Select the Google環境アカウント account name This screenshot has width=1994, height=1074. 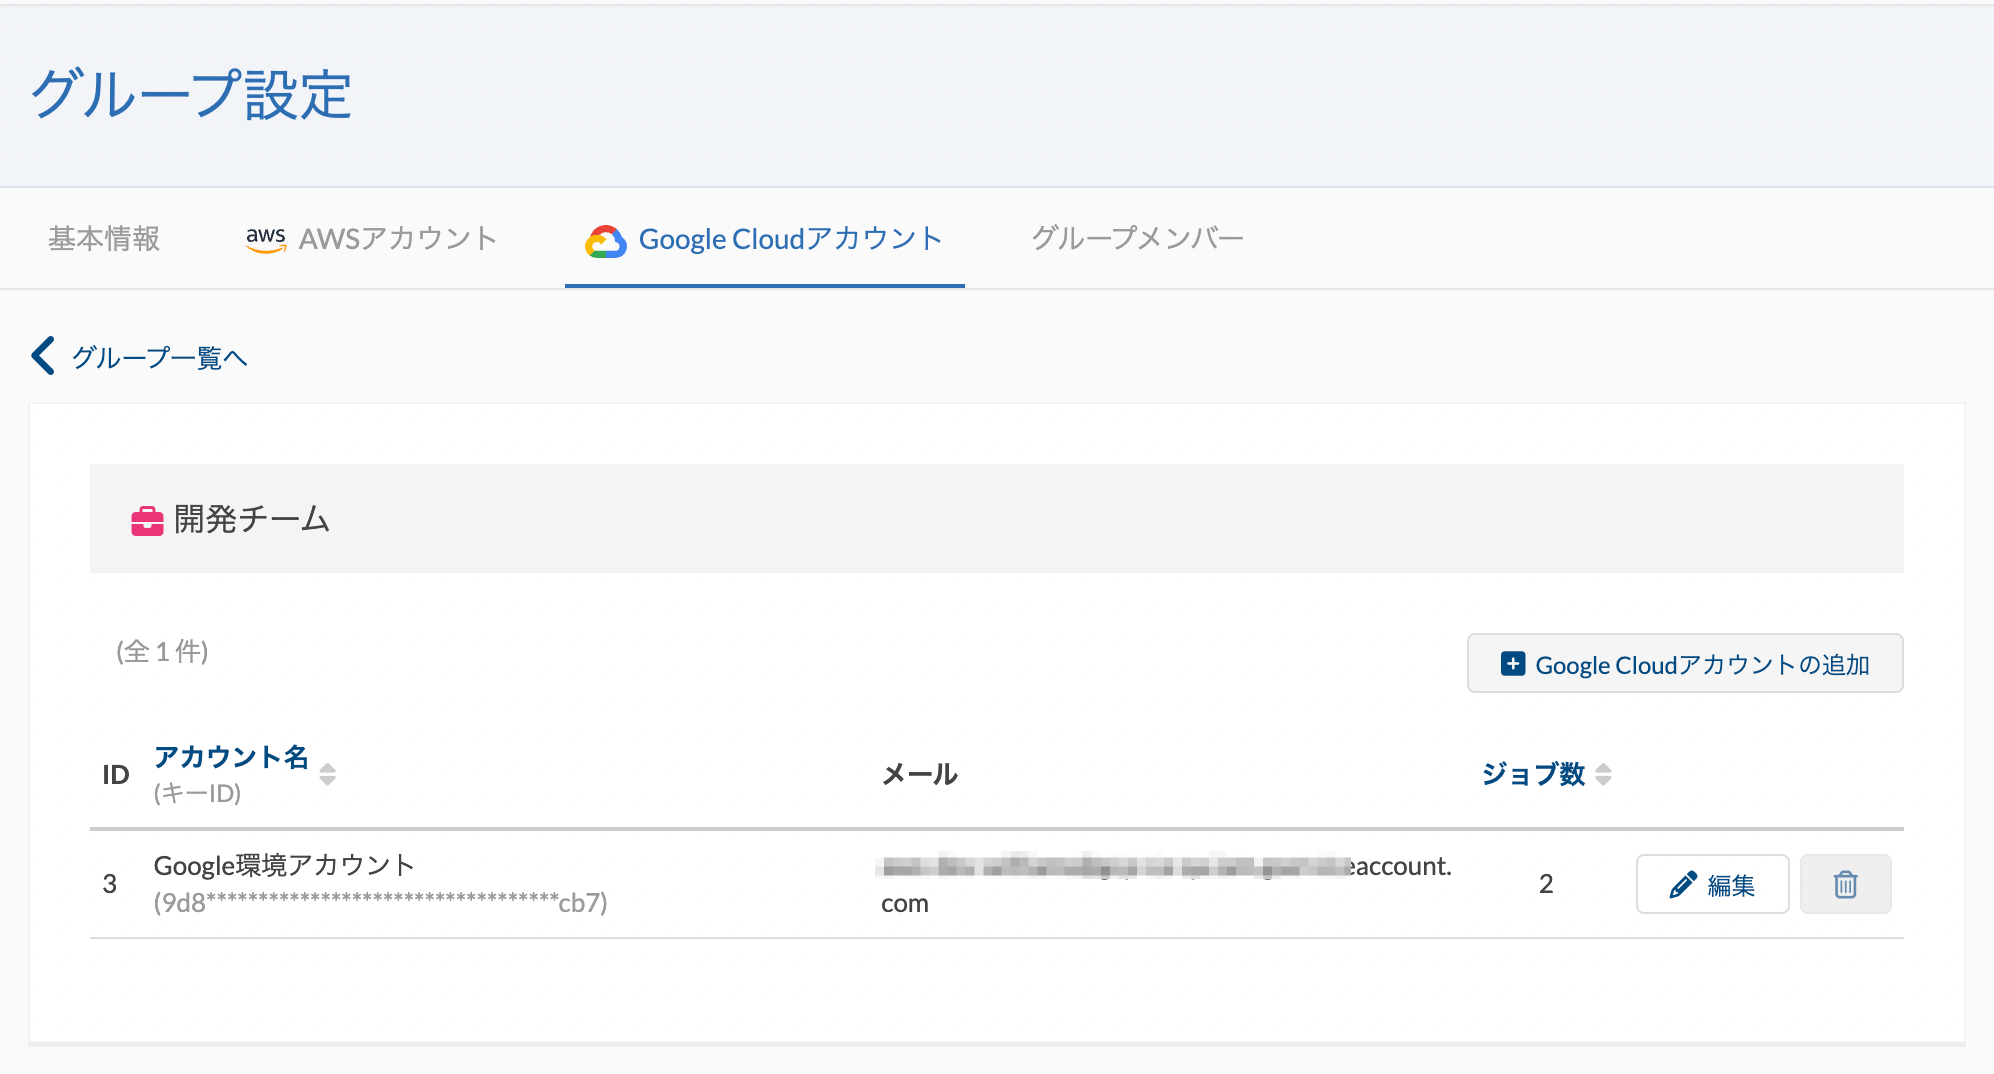point(284,865)
